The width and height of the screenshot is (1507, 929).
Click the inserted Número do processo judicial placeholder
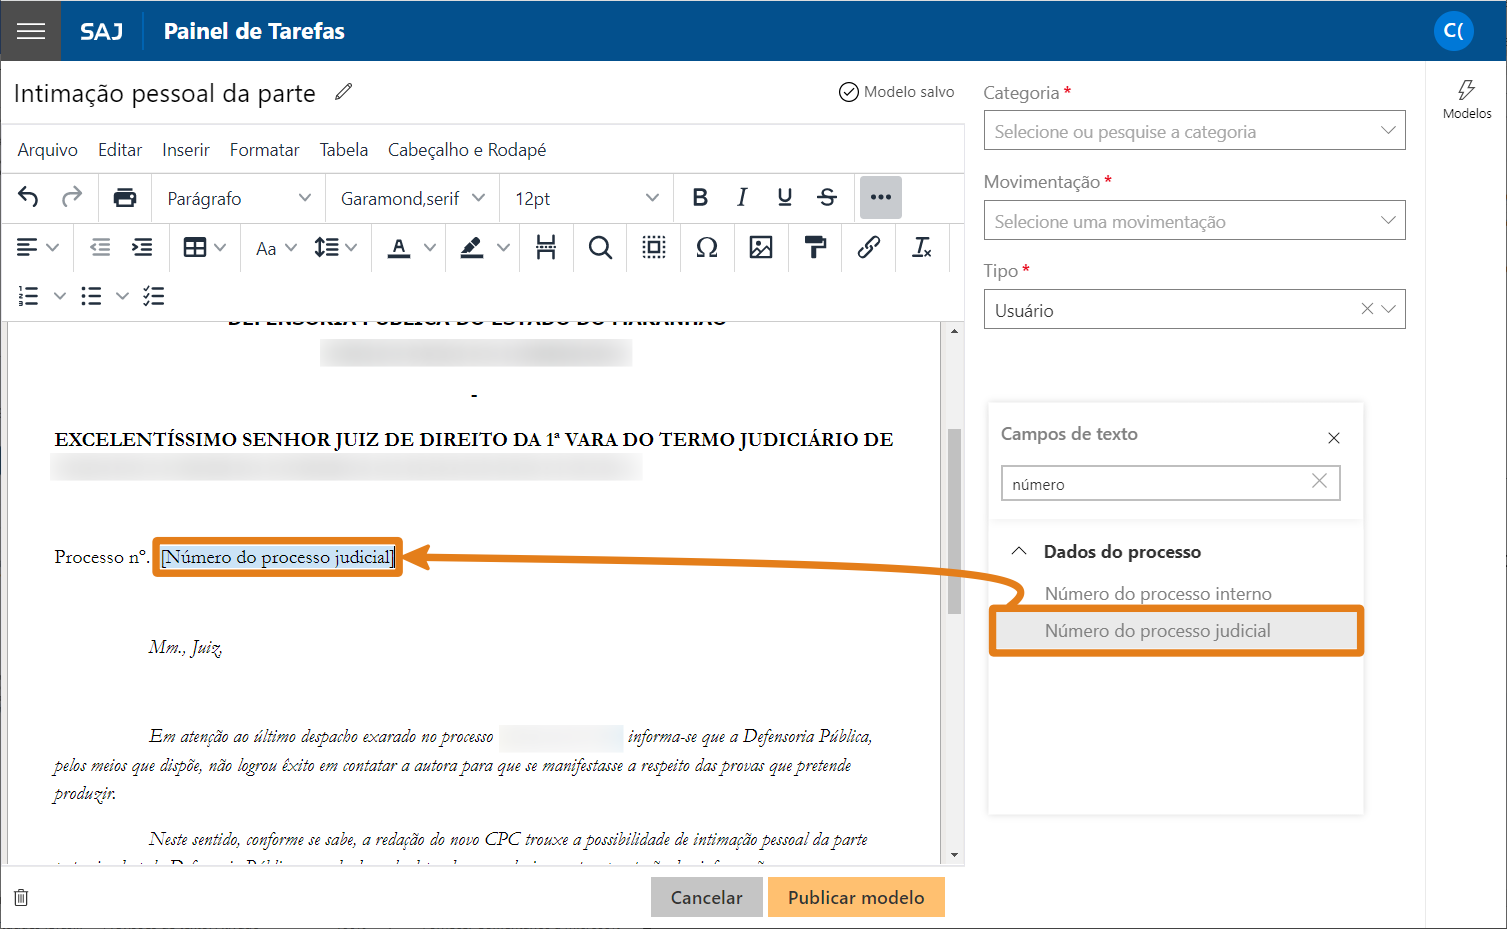278,557
